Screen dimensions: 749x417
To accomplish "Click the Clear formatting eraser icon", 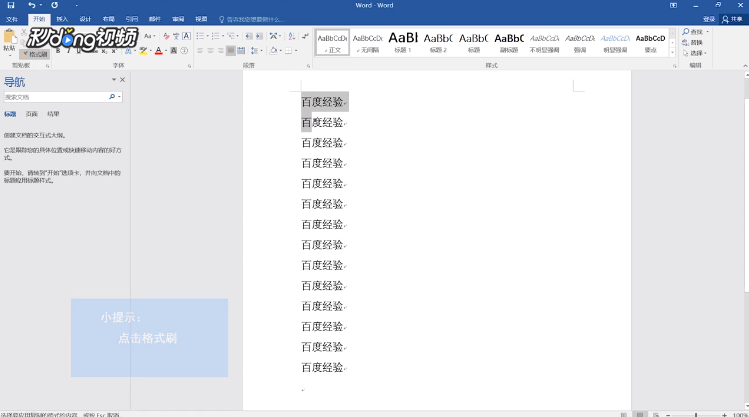I will coord(166,36).
